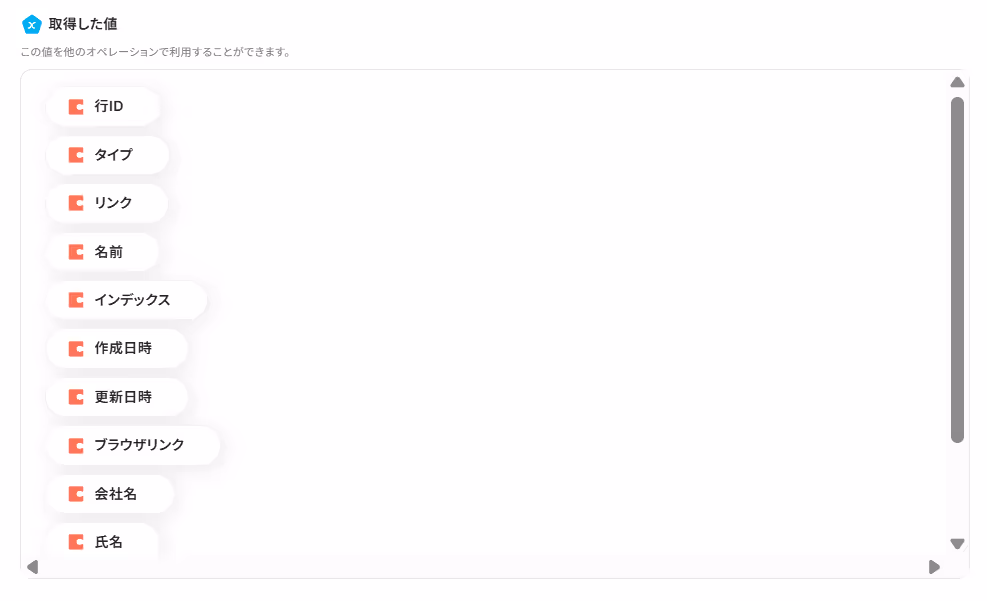Click the Coda icon beside 更新日時
The height and width of the screenshot is (601, 987).
pos(76,397)
